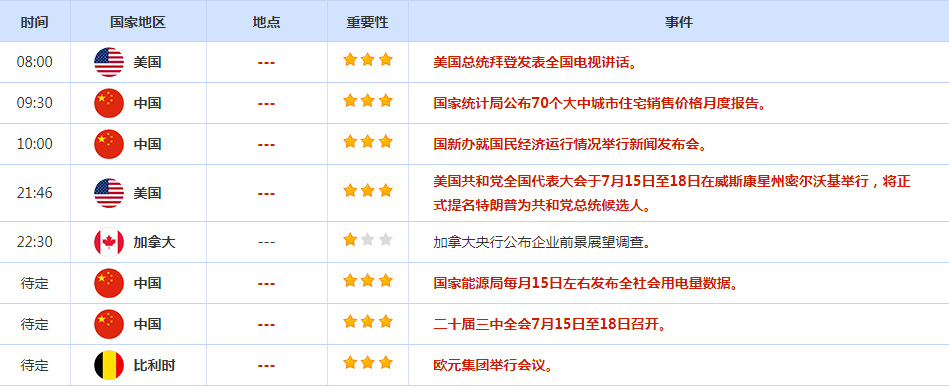Screen dimensions: 949x388
Task: Open the 美国共和党全国代表大会 event
Action: pyautogui.click(x=672, y=194)
